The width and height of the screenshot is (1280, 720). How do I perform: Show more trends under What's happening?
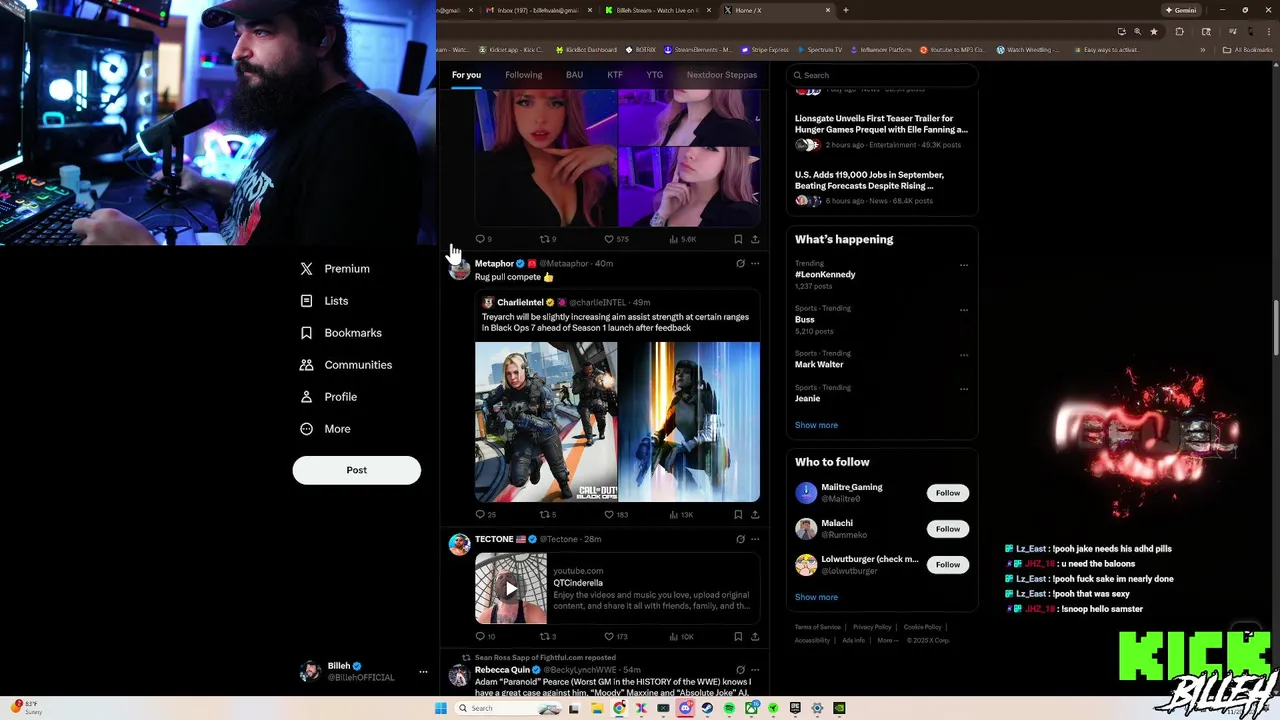(x=816, y=425)
